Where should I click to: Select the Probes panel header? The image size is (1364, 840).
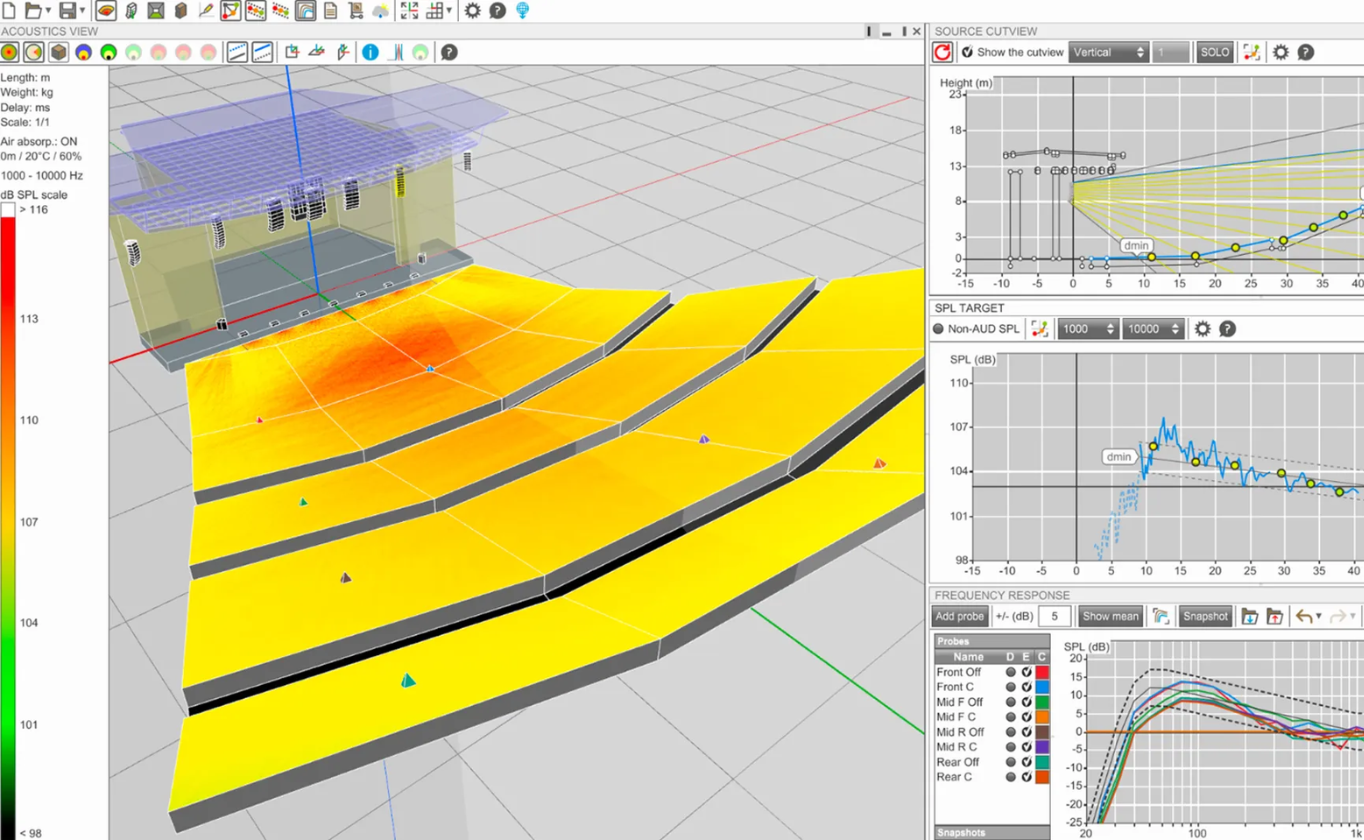point(991,642)
